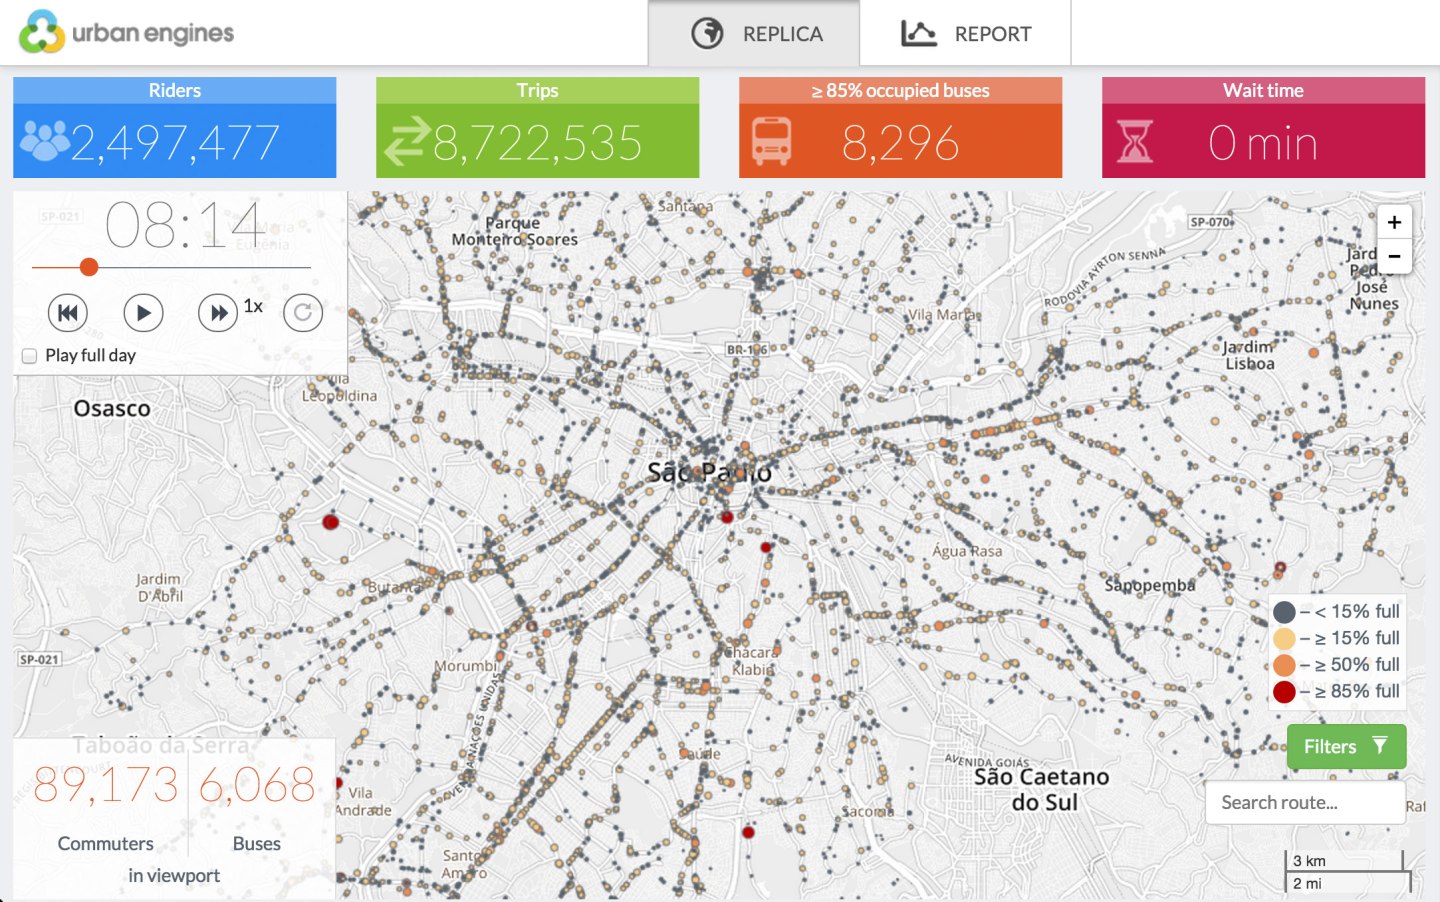Screen dimensions: 1440x902
Task: Click the Wait time hourglass icon
Action: coord(1135,142)
